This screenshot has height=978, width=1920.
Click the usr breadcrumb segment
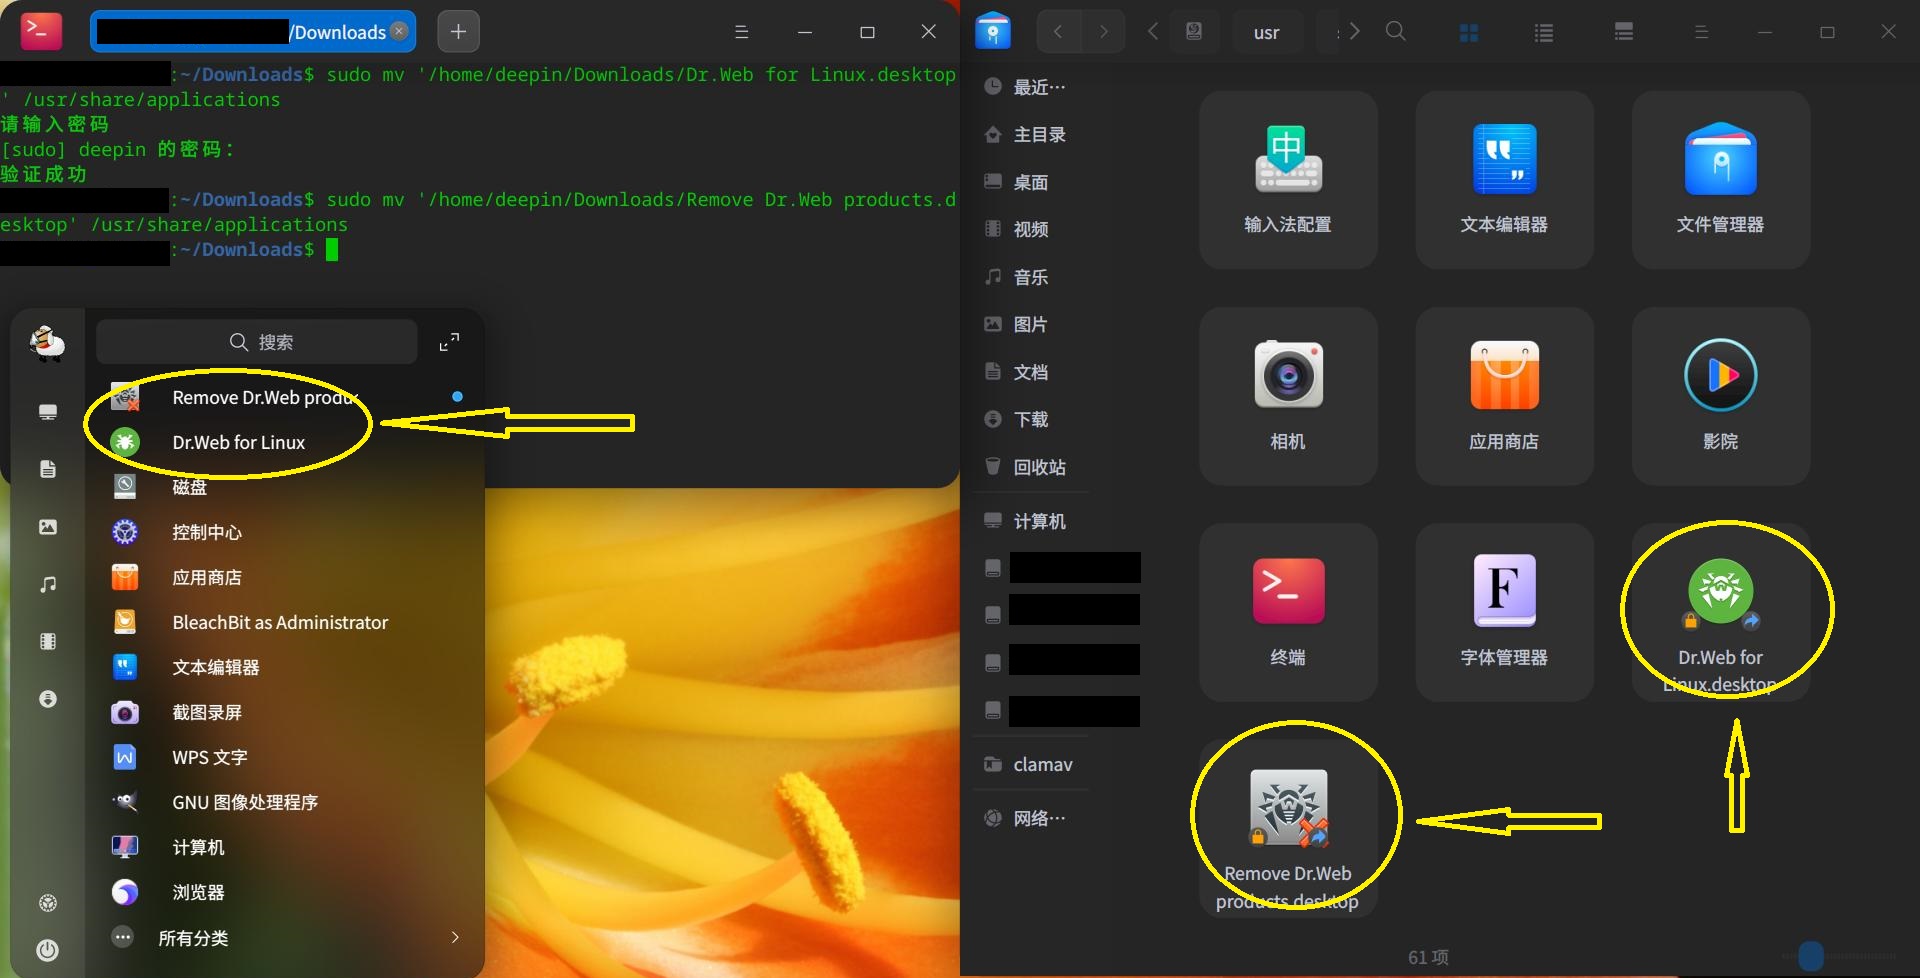tap(1266, 32)
